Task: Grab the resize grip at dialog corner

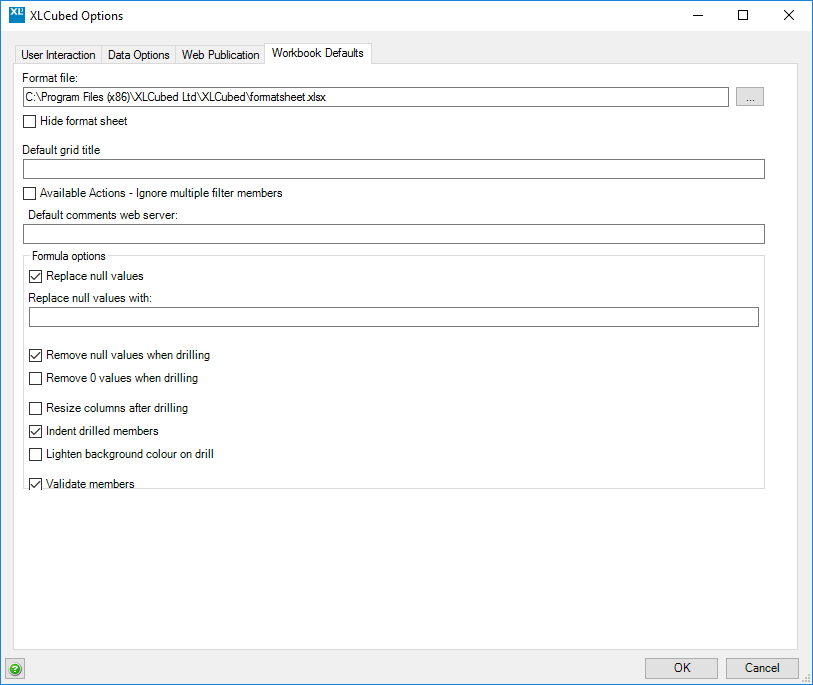Action: 807,679
